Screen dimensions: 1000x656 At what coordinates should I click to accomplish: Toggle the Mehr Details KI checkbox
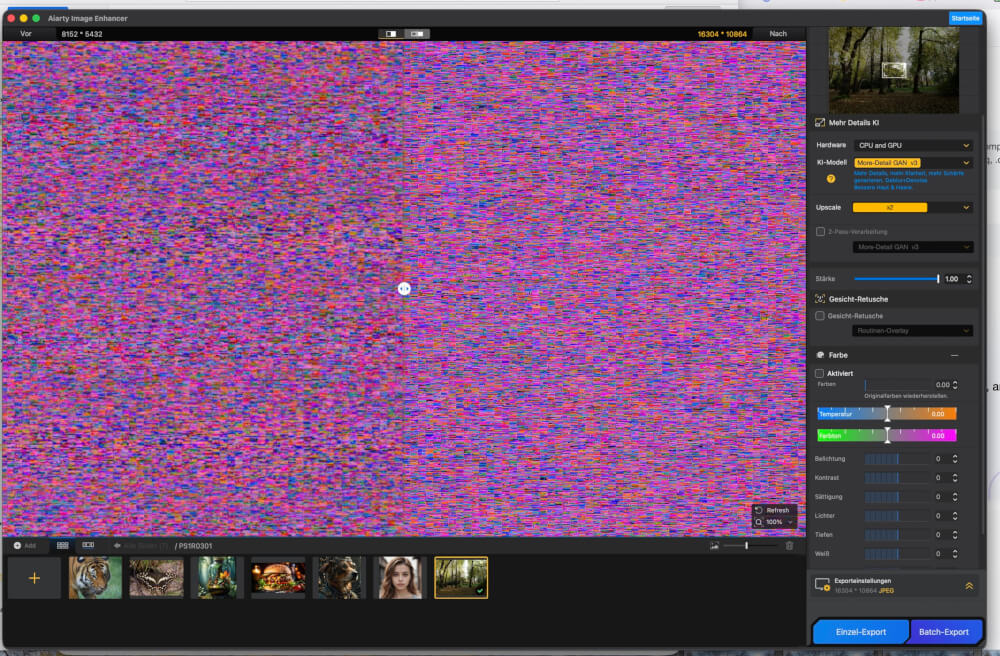tap(820, 123)
